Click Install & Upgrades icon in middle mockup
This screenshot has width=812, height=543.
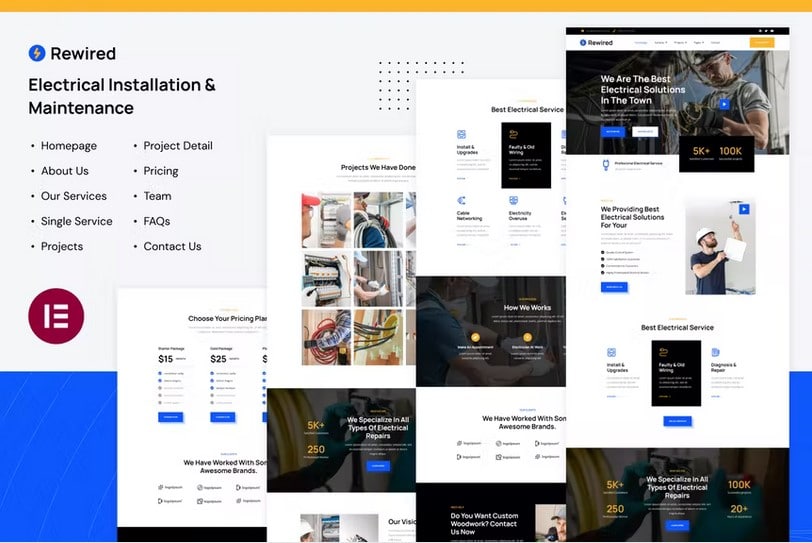coord(461,135)
